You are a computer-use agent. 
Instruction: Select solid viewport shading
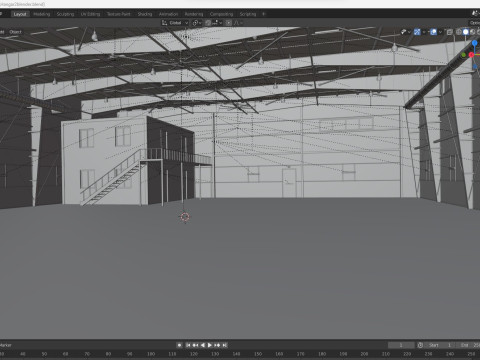(466, 32)
